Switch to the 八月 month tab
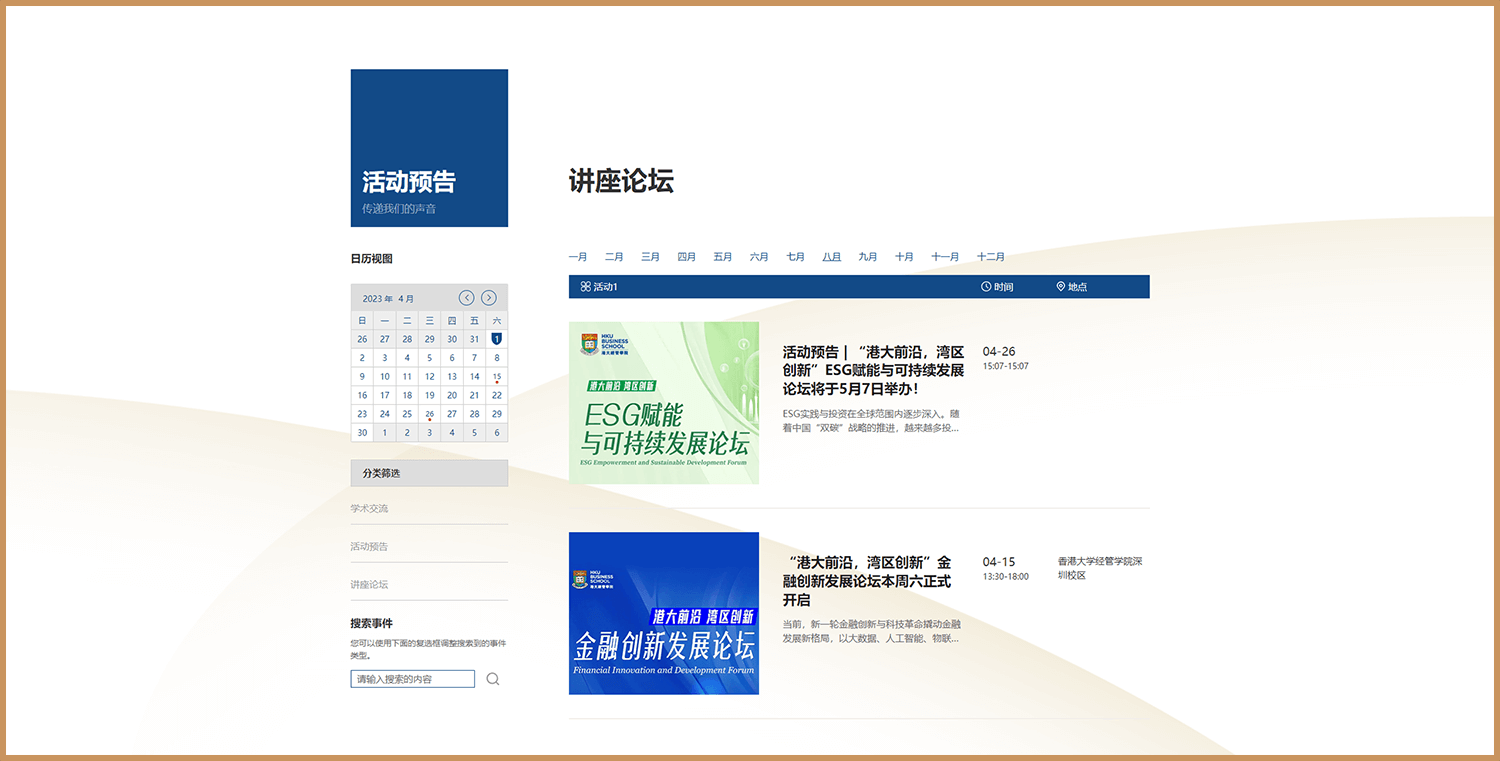Viewport: 1500px width, 761px height. 831,257
